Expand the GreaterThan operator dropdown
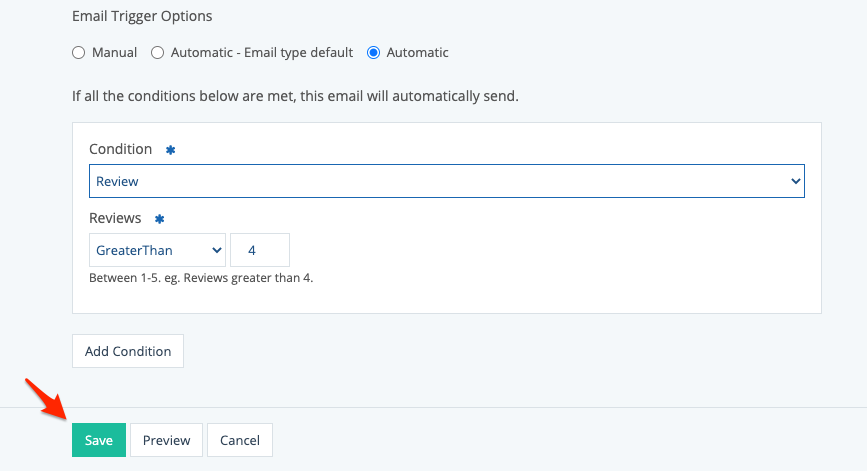Screen dimensions: 867x471 [x=157, y=250]
